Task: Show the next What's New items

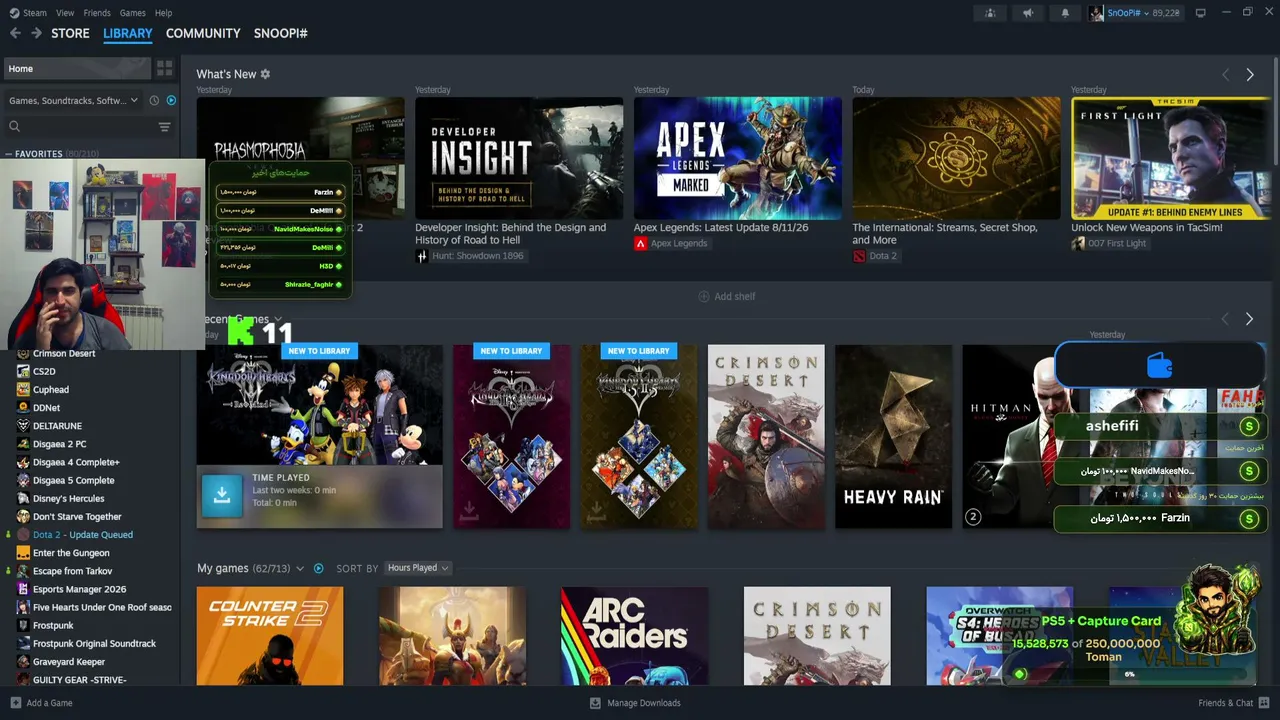Action: tap(1249, 75)
